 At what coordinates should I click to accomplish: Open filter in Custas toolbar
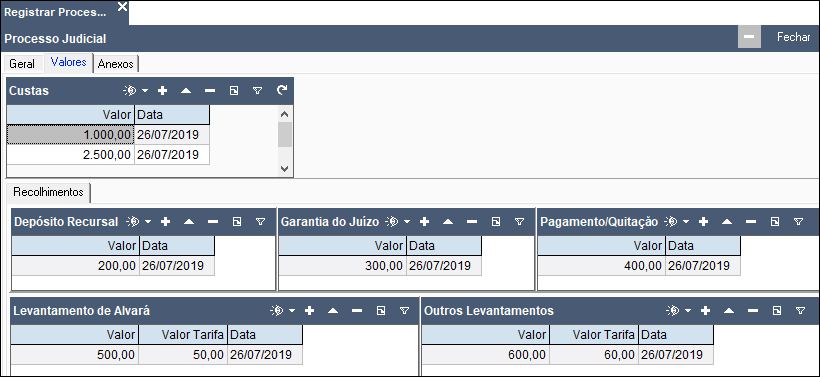[x=257, y=90]
